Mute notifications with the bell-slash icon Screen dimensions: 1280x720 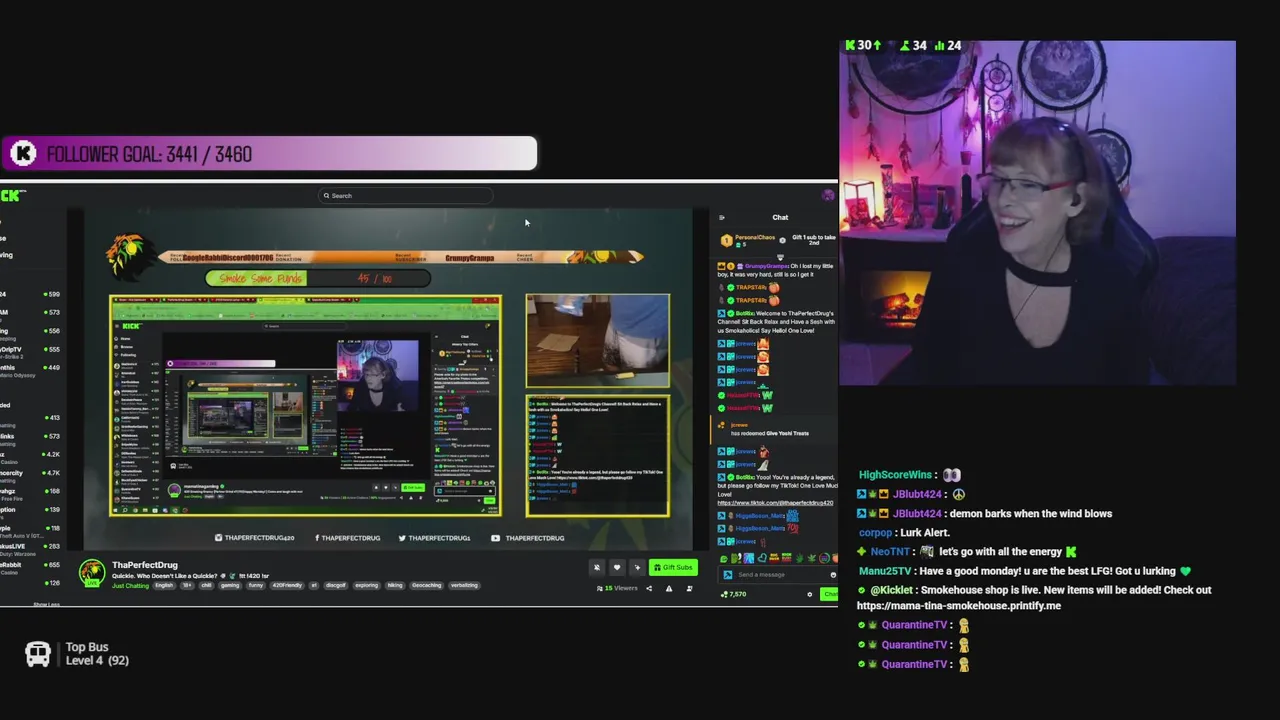[x=597, y=567]
